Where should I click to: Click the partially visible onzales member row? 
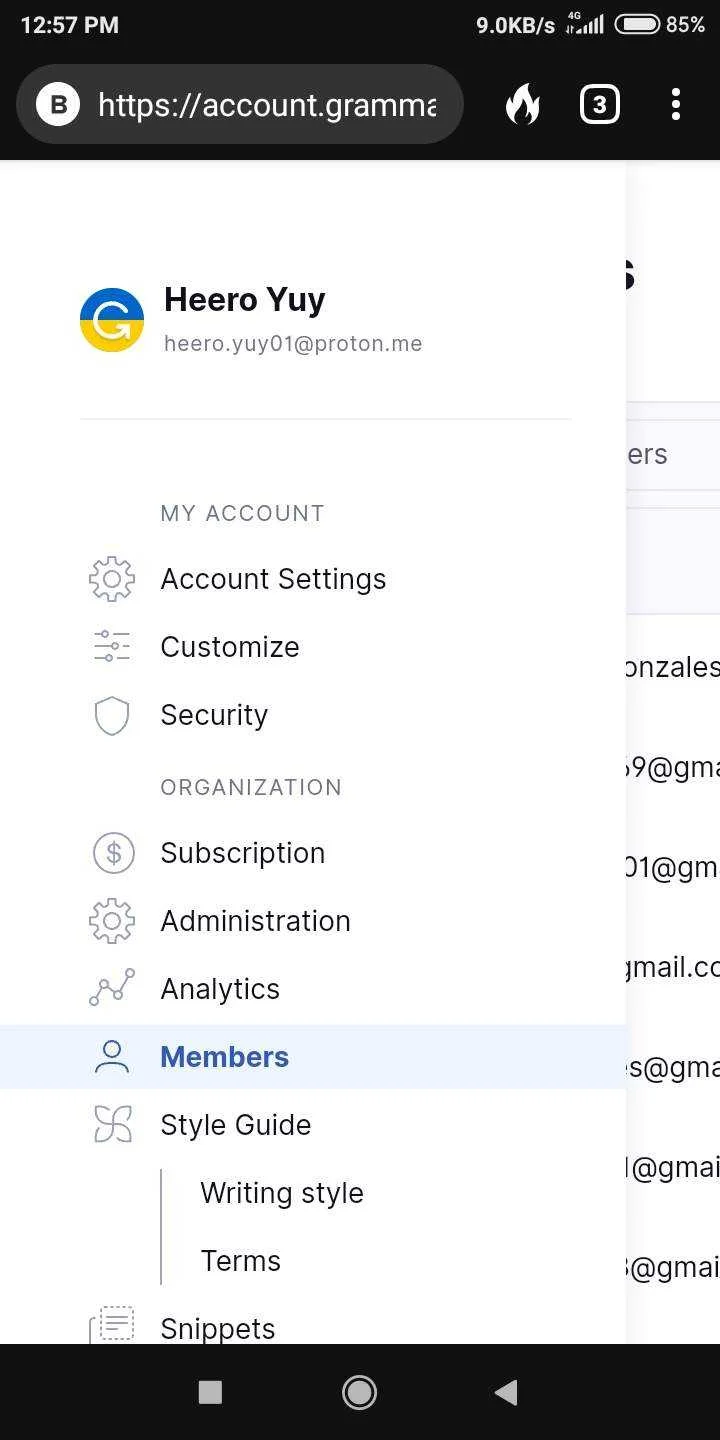(x=672, y=667)
